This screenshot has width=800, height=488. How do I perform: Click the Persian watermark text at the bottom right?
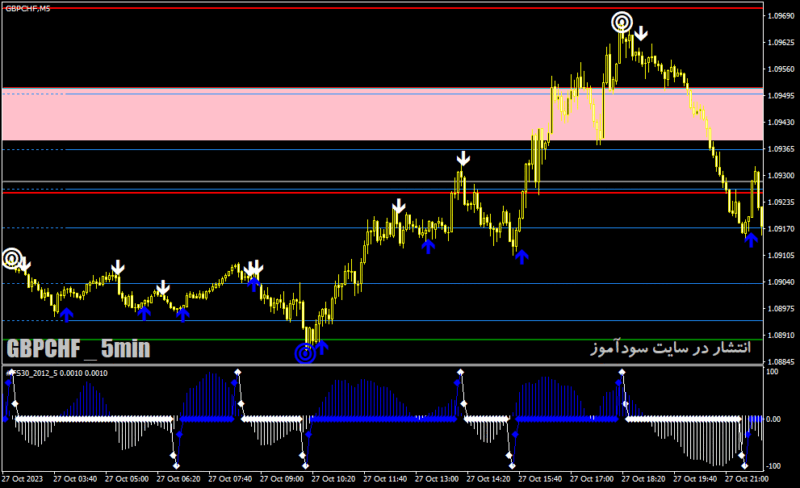click(671, 348)
